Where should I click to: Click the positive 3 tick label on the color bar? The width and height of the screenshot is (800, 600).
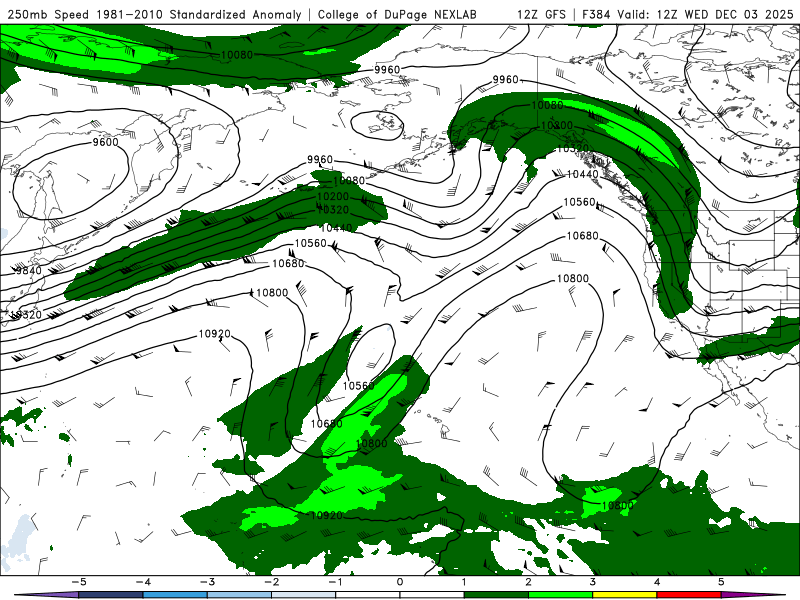click(x=593, y=582)
